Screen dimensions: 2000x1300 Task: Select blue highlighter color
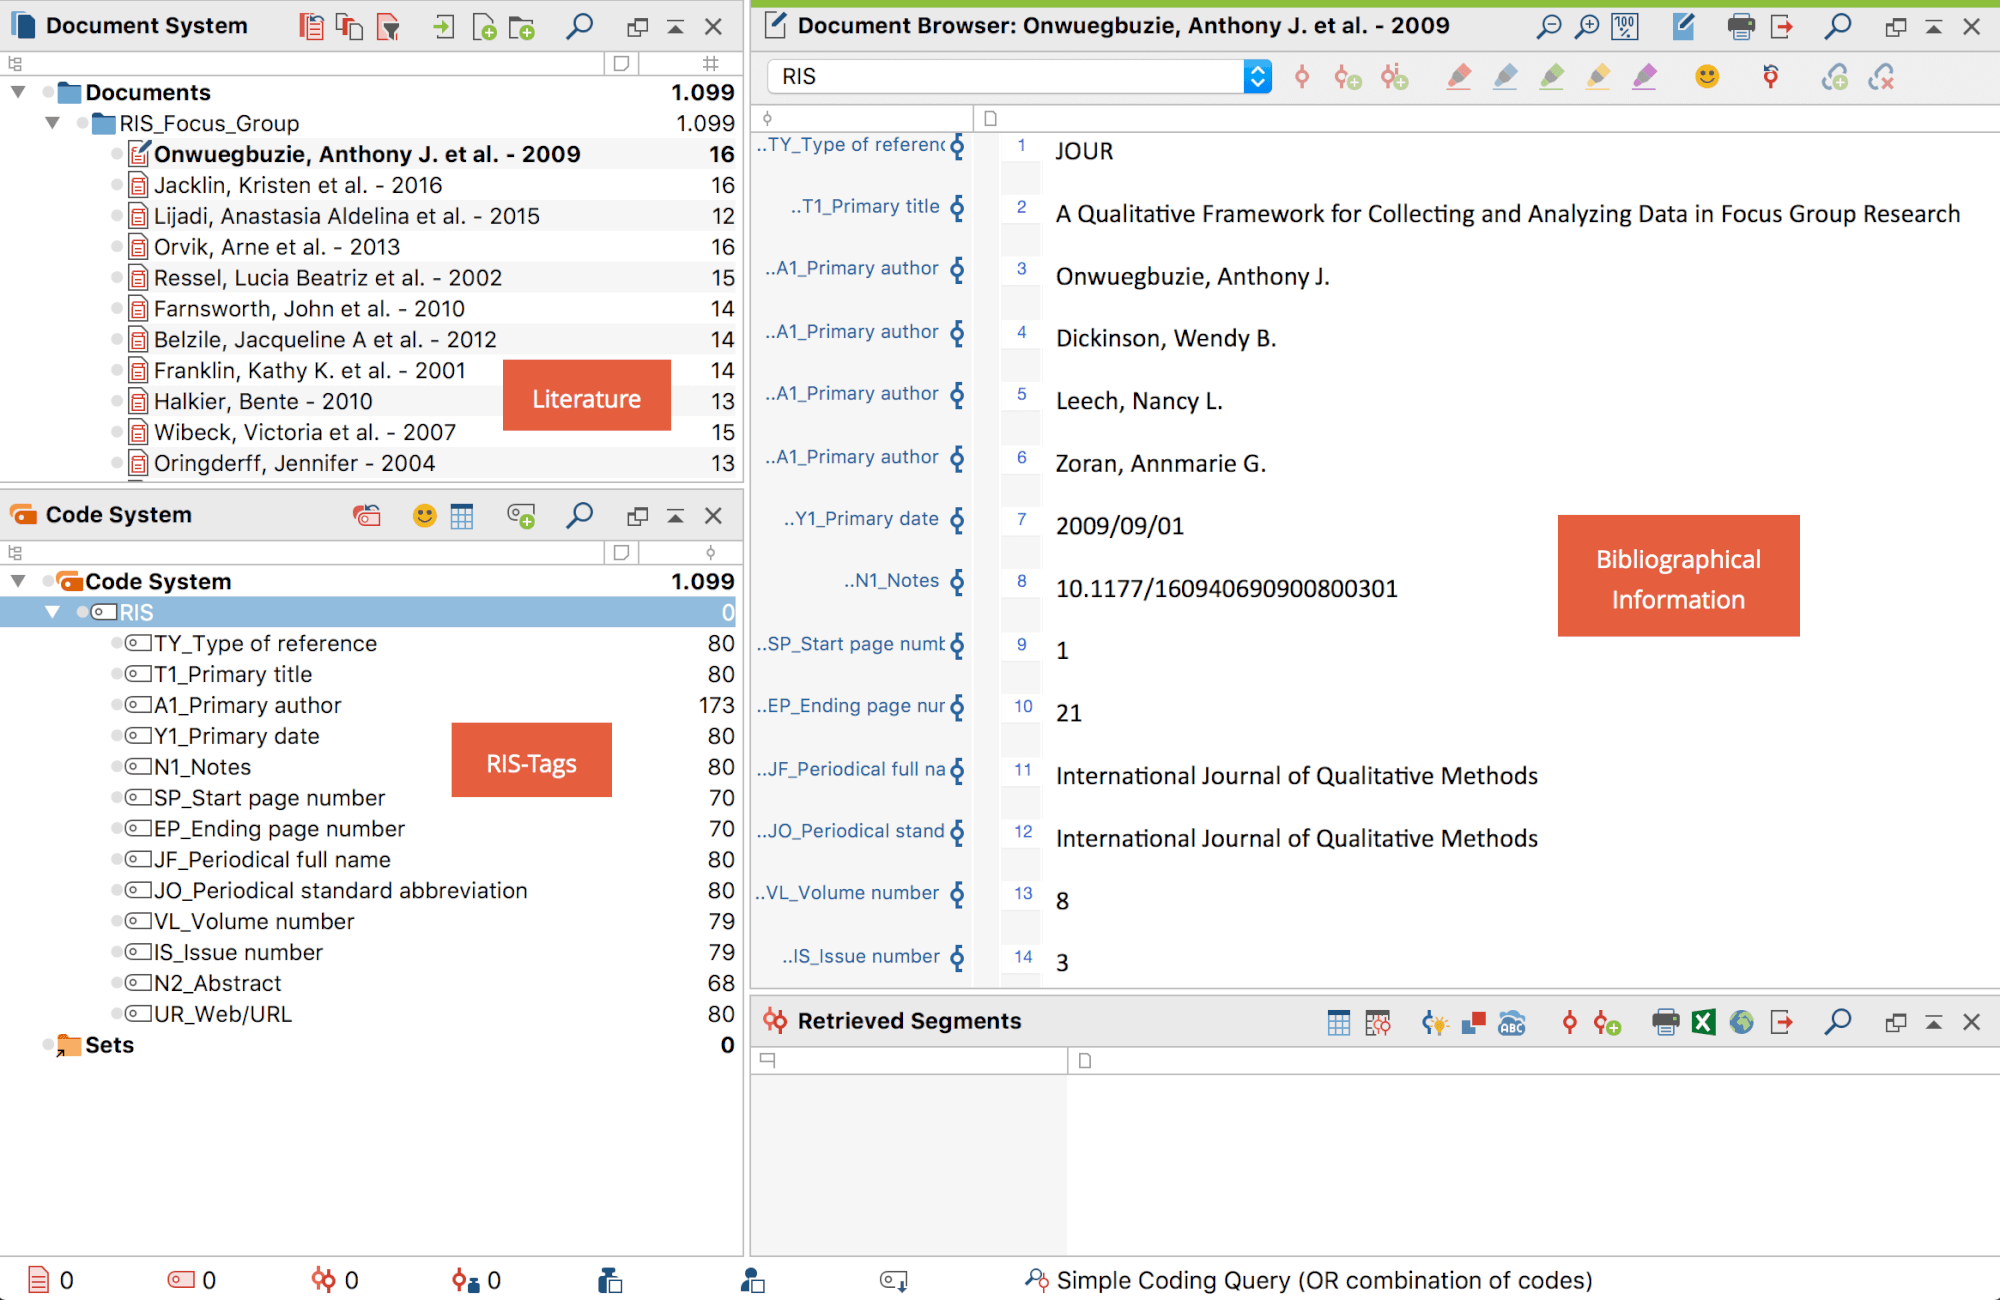[1505, 77]
